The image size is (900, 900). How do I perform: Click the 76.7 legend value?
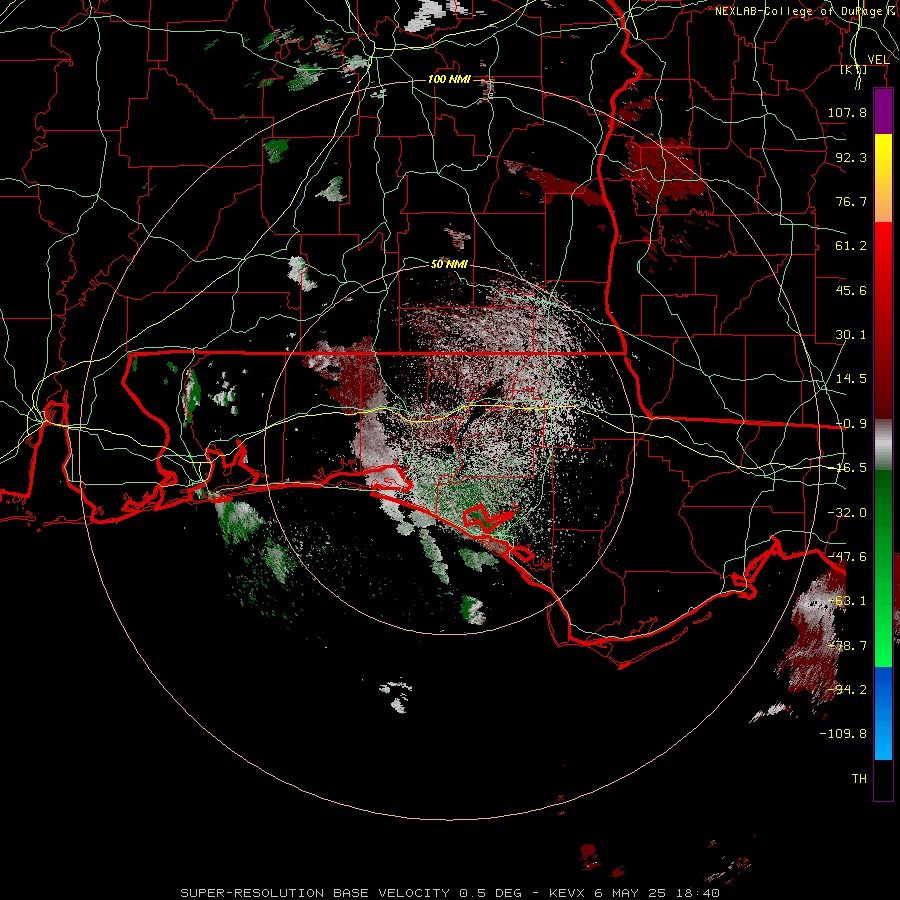(x=851, y=201)
